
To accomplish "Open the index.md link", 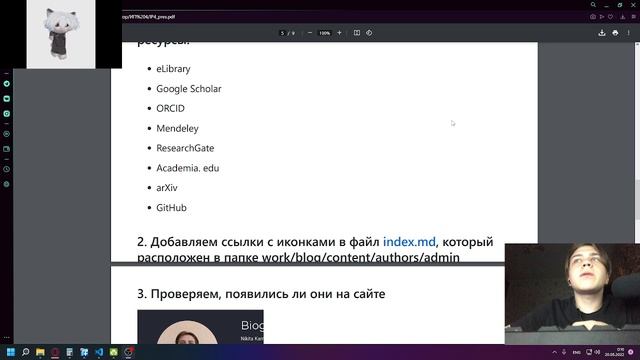I will pyautogui.click(x=409, y=242).
